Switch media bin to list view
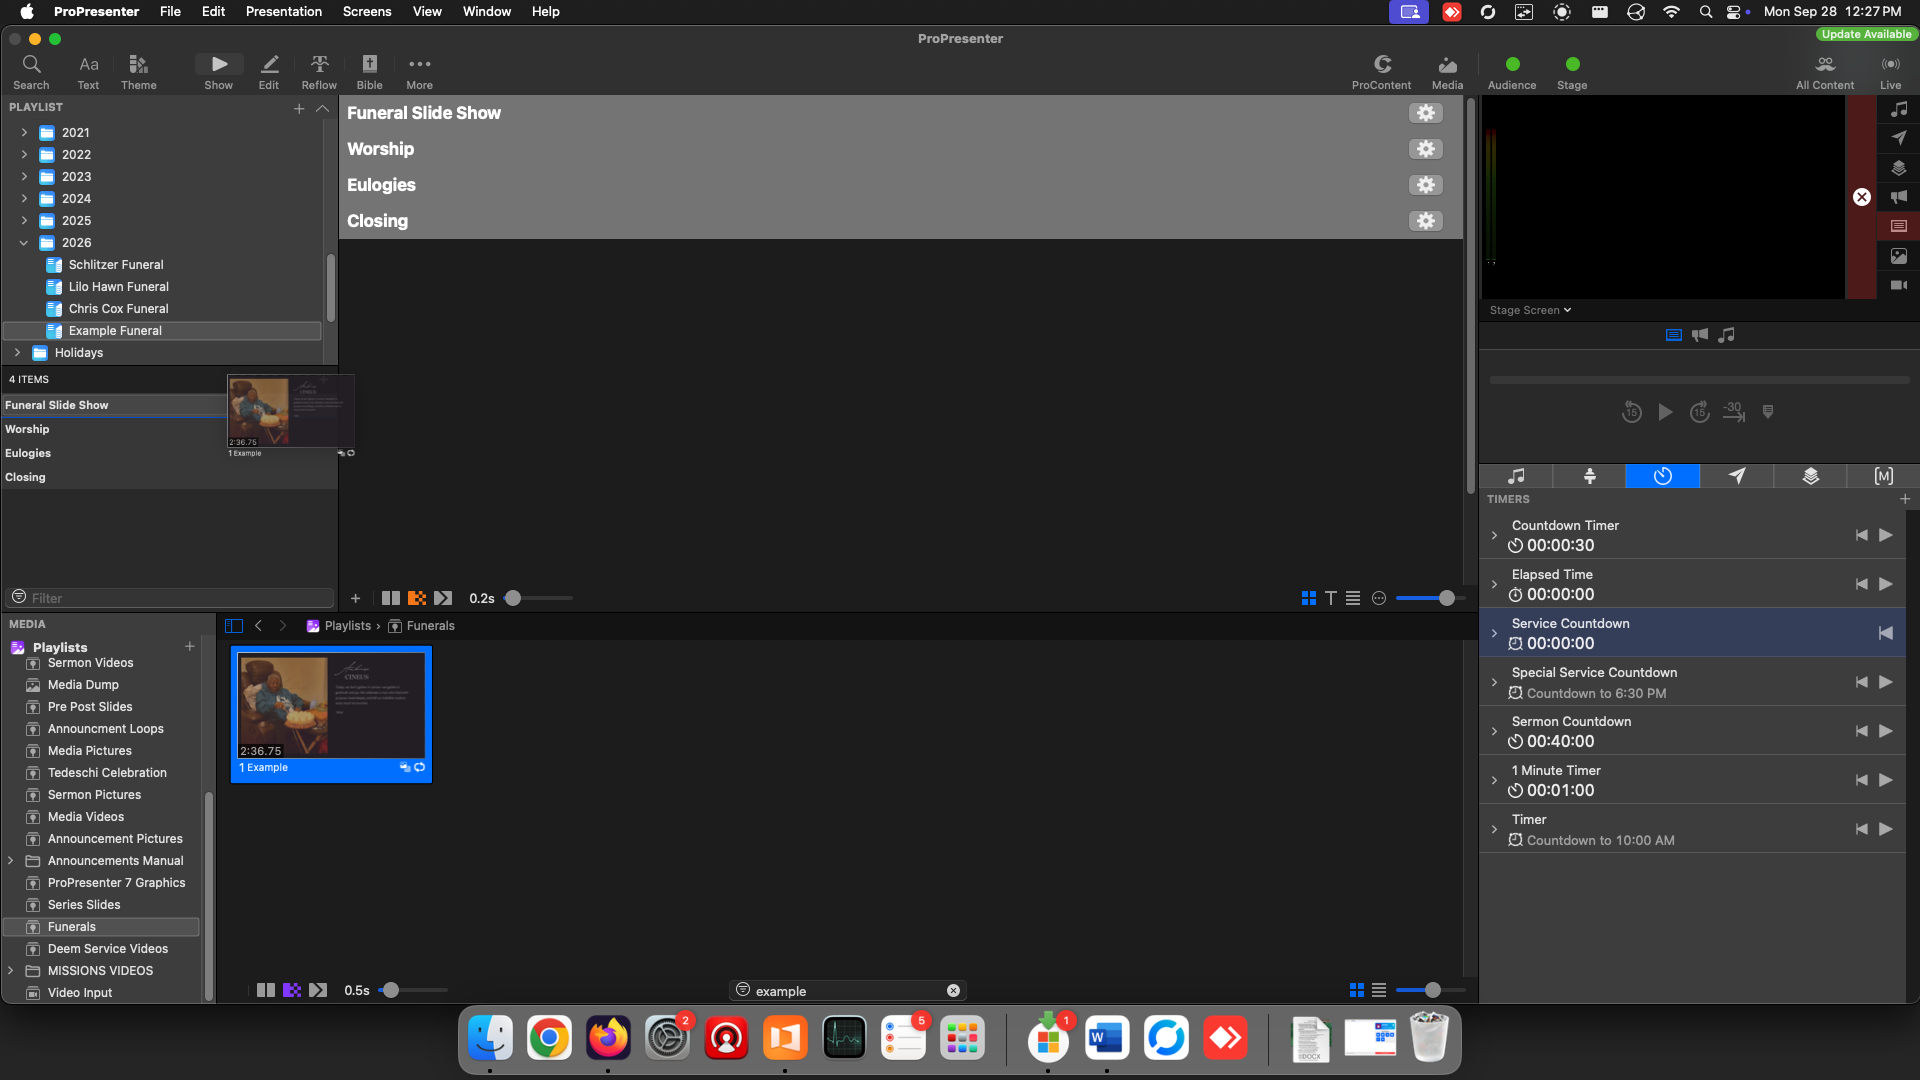The image size is (1920, 1080). (1379, 990)
